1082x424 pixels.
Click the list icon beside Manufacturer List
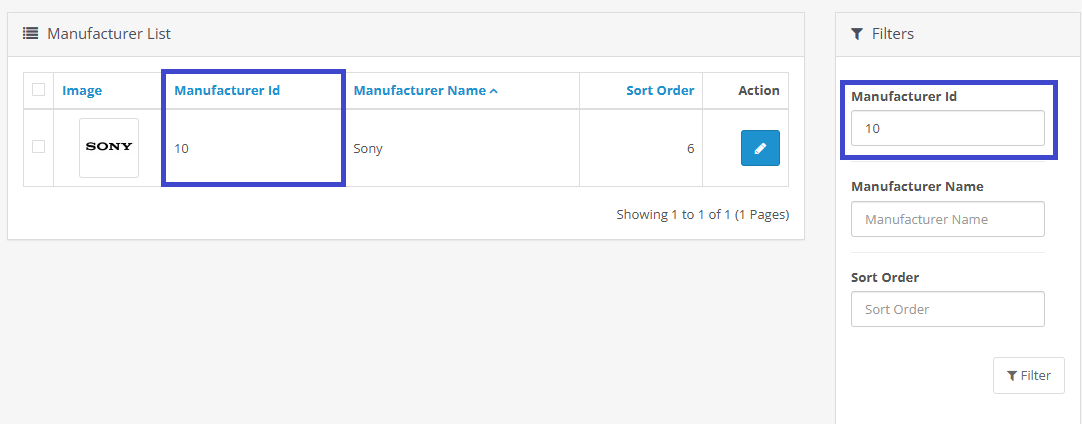pos(30,34)
